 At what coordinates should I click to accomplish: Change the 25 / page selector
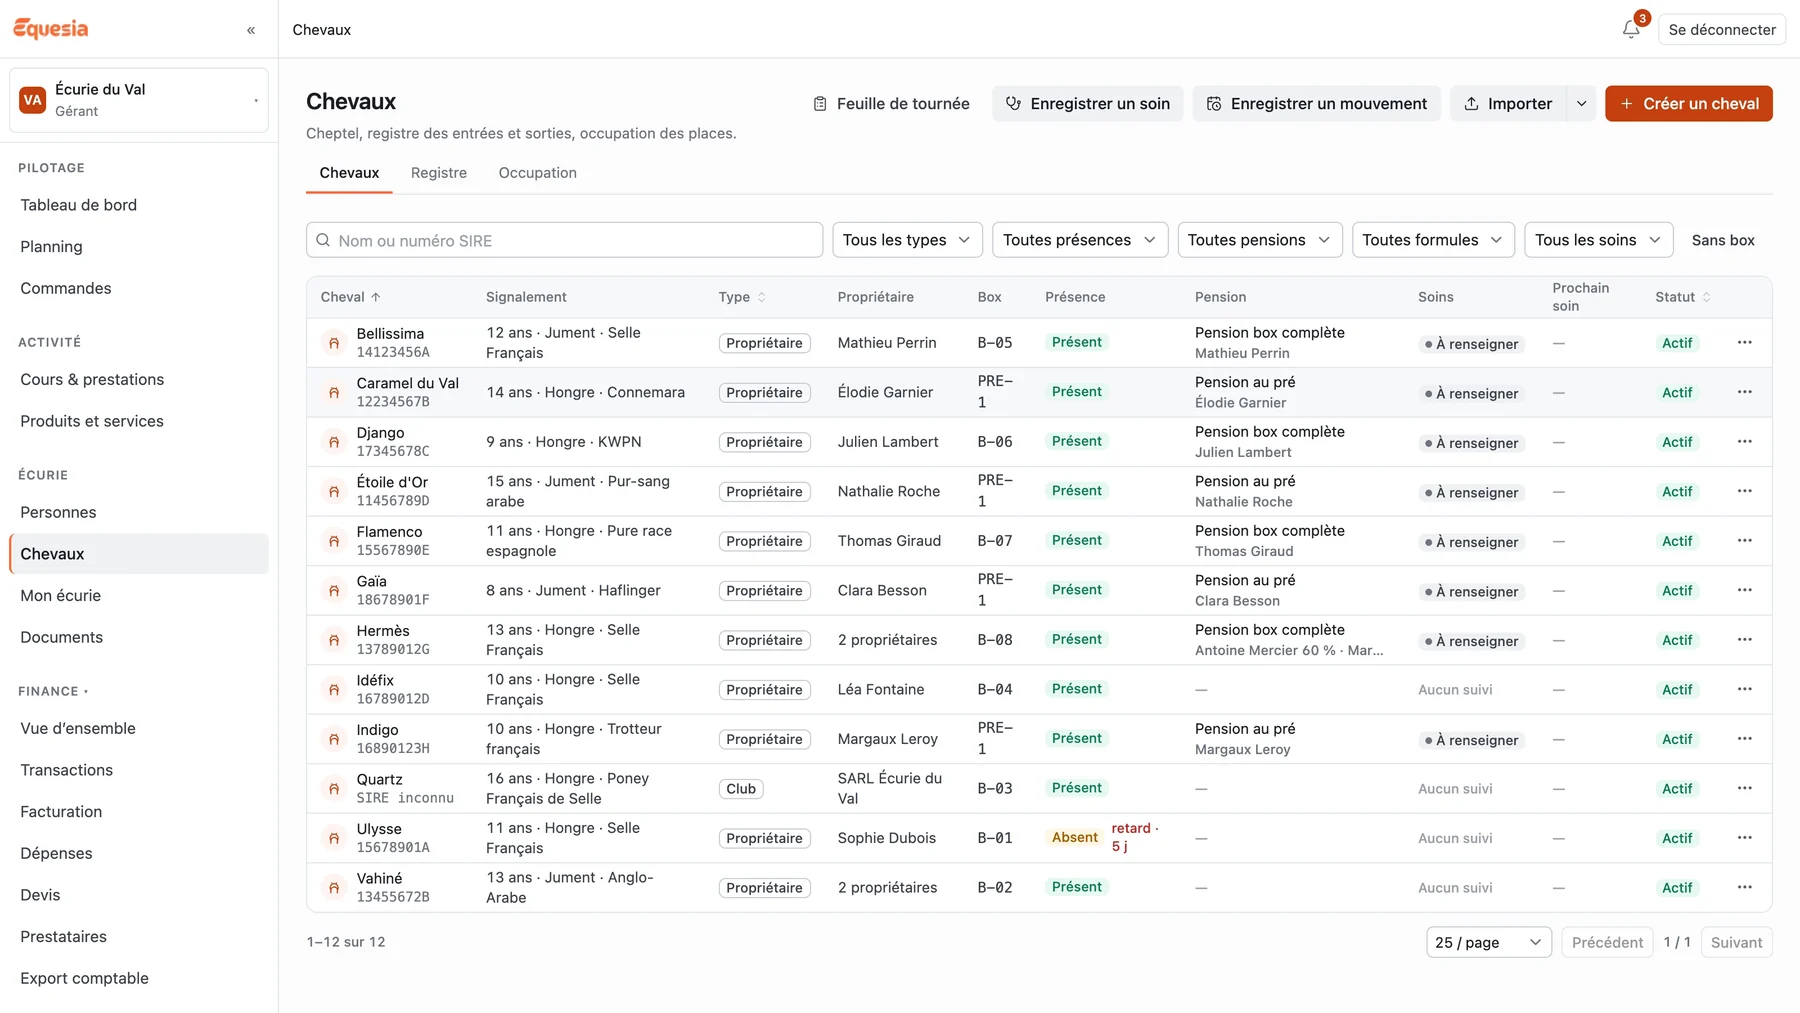point(1488,942)
